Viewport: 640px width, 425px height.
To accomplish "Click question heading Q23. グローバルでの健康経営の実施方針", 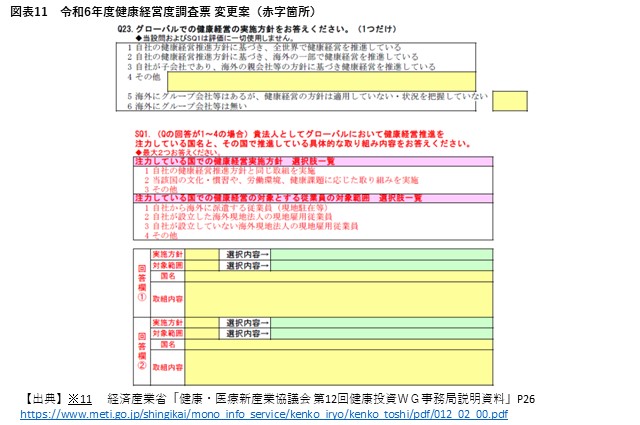I will 257,29.
